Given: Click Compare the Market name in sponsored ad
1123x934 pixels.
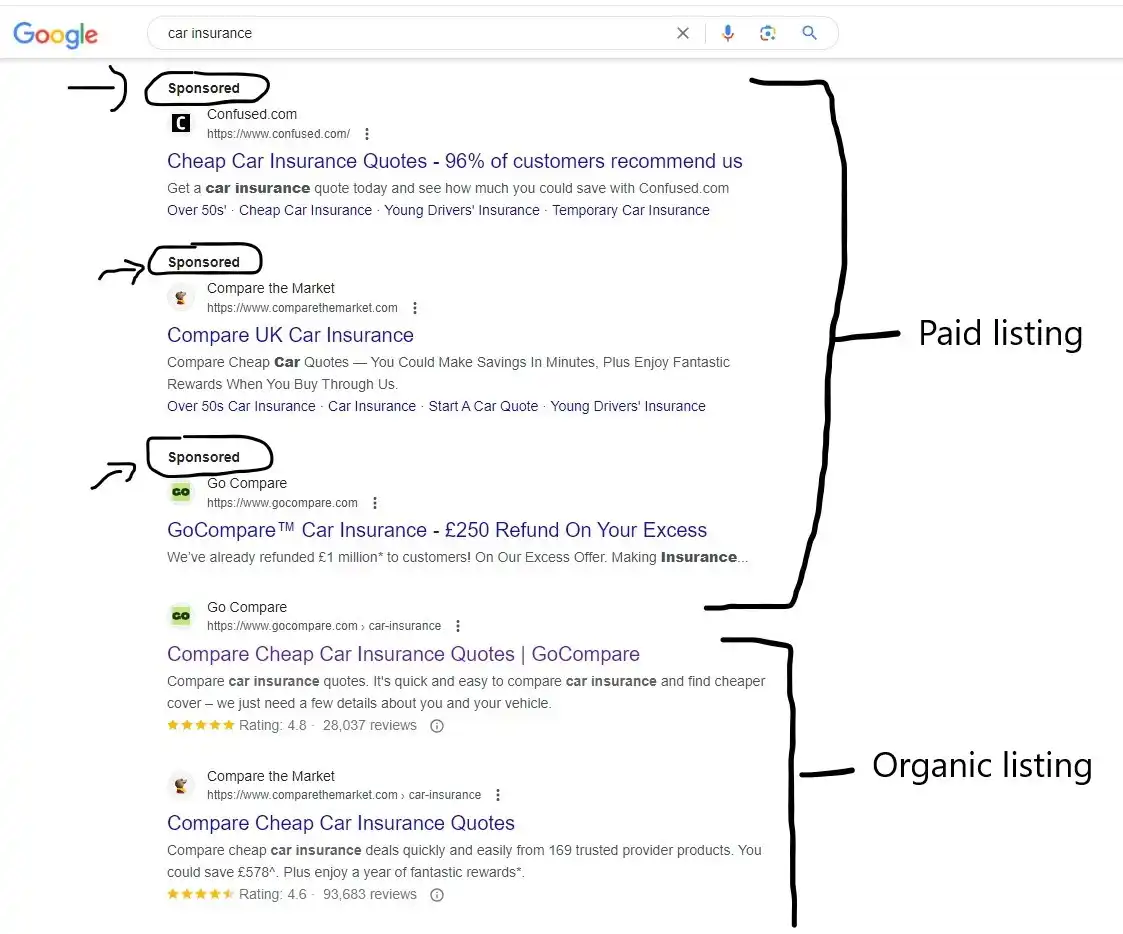Looking at the screenshot, I should tap(271, 288).
